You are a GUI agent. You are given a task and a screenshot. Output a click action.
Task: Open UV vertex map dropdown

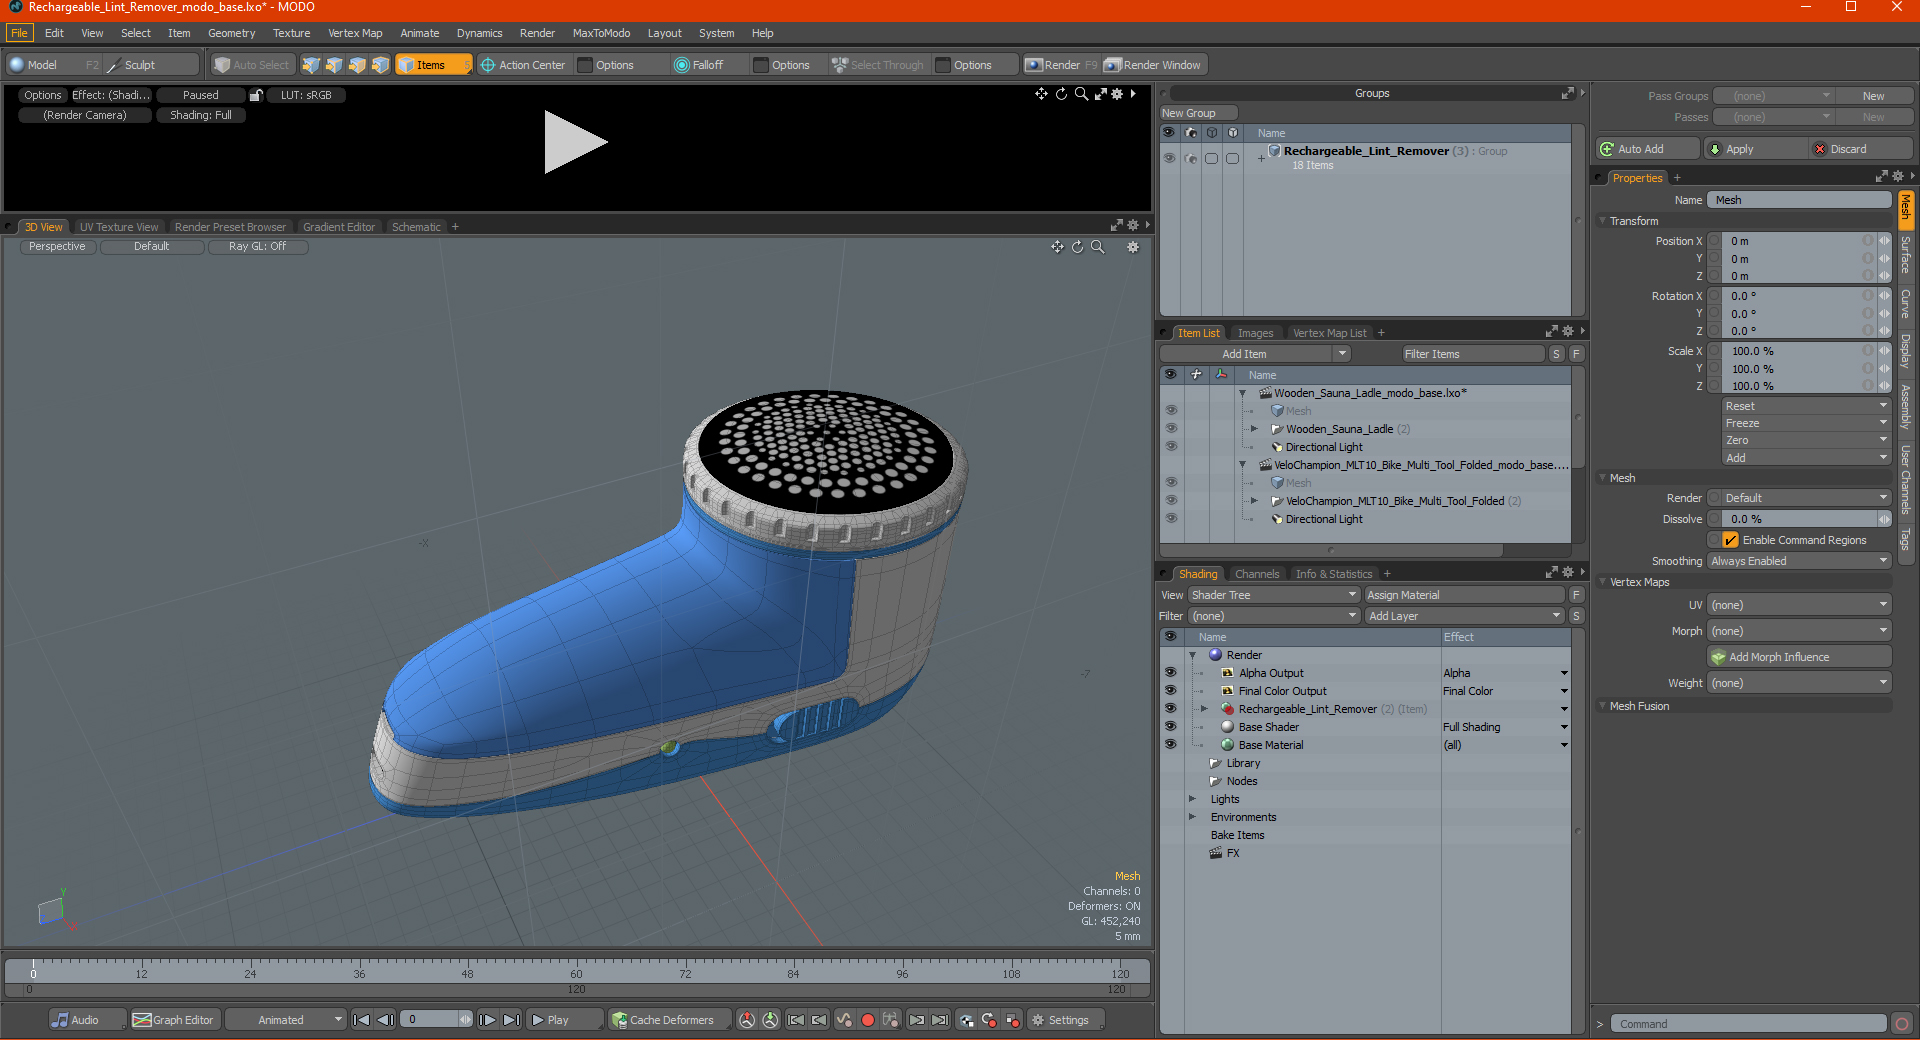pyautogui.click(x=1798, y=605)
